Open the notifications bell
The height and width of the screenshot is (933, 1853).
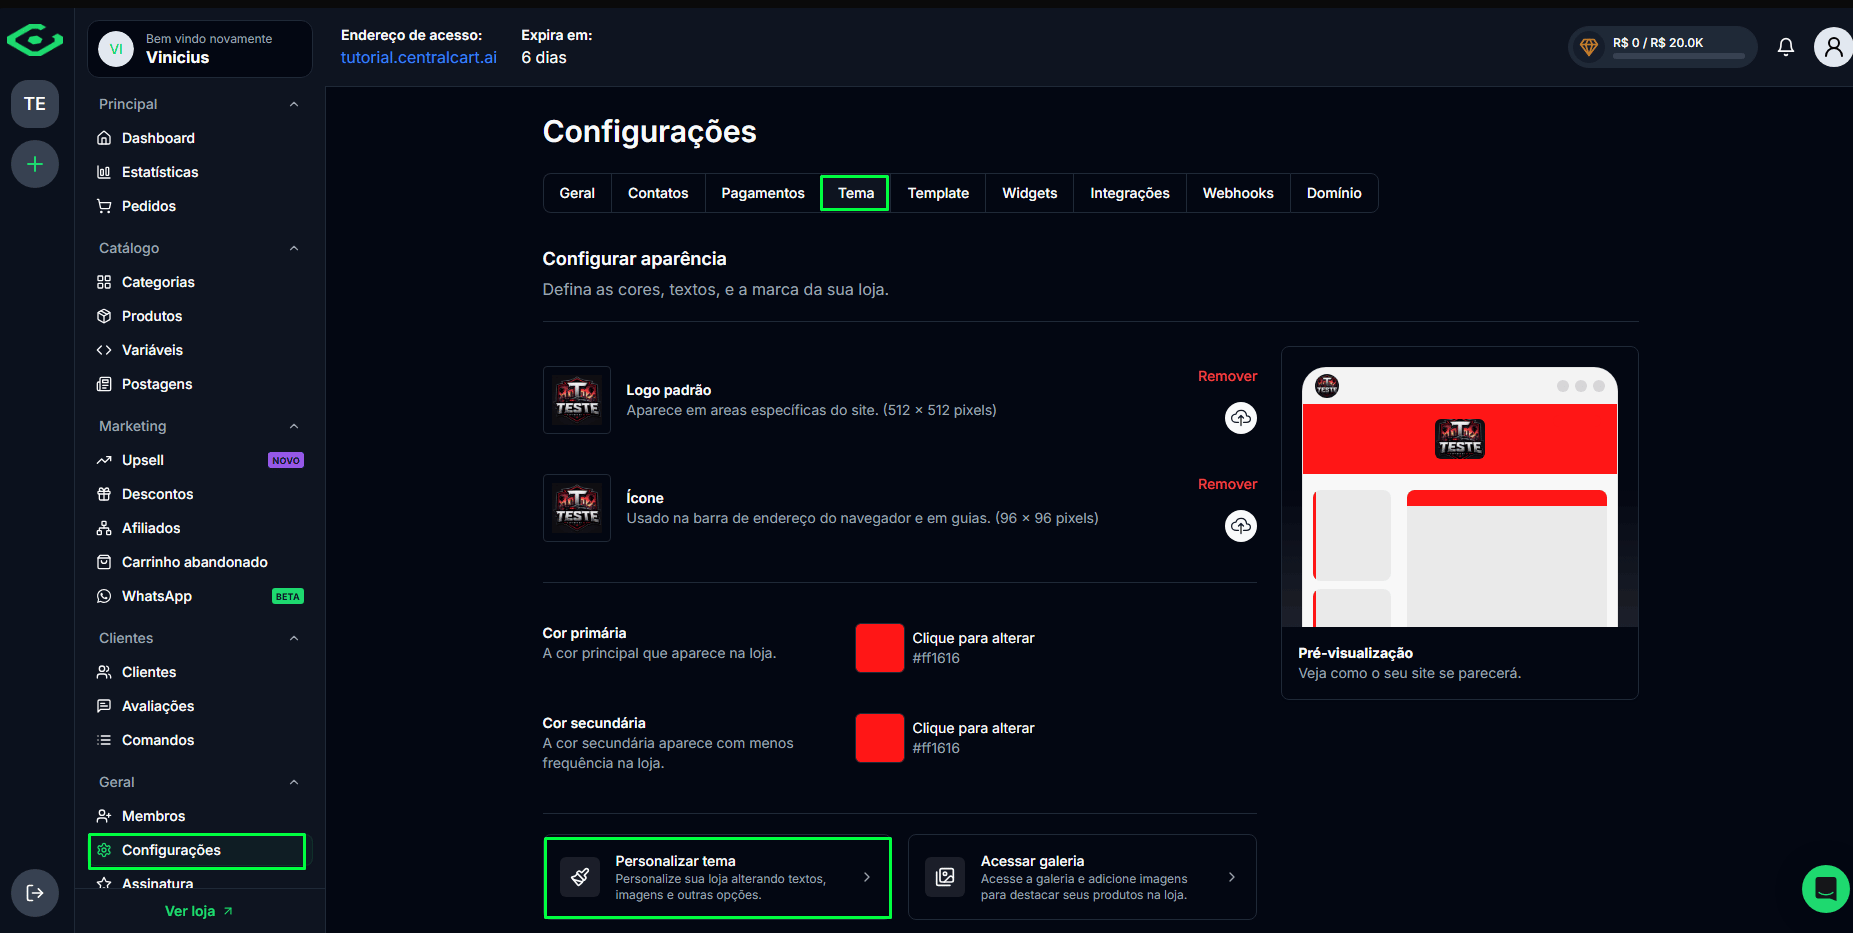coord(1786,47)
